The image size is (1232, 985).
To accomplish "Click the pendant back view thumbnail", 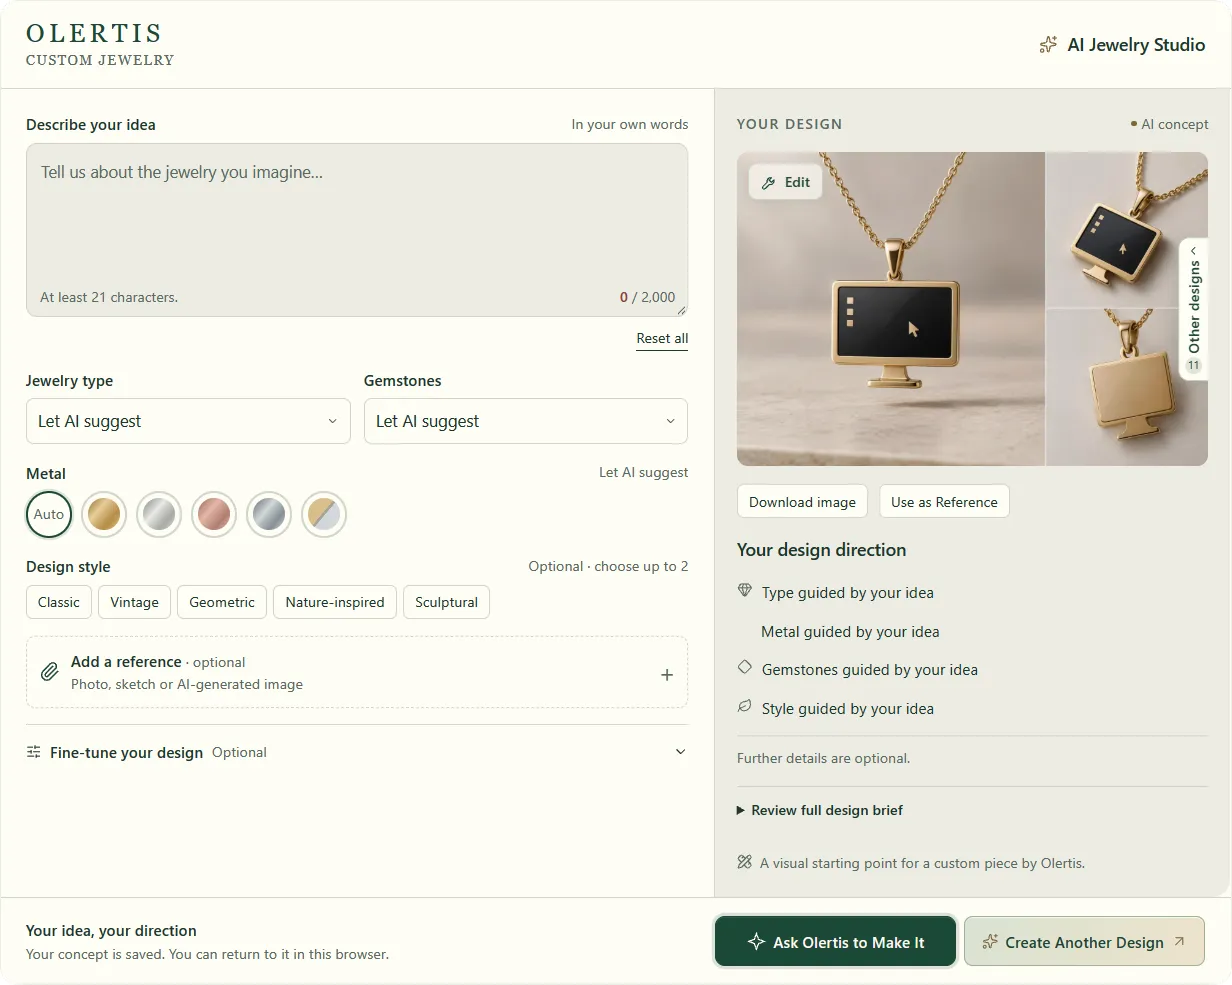I will [x=1126, y=387].
